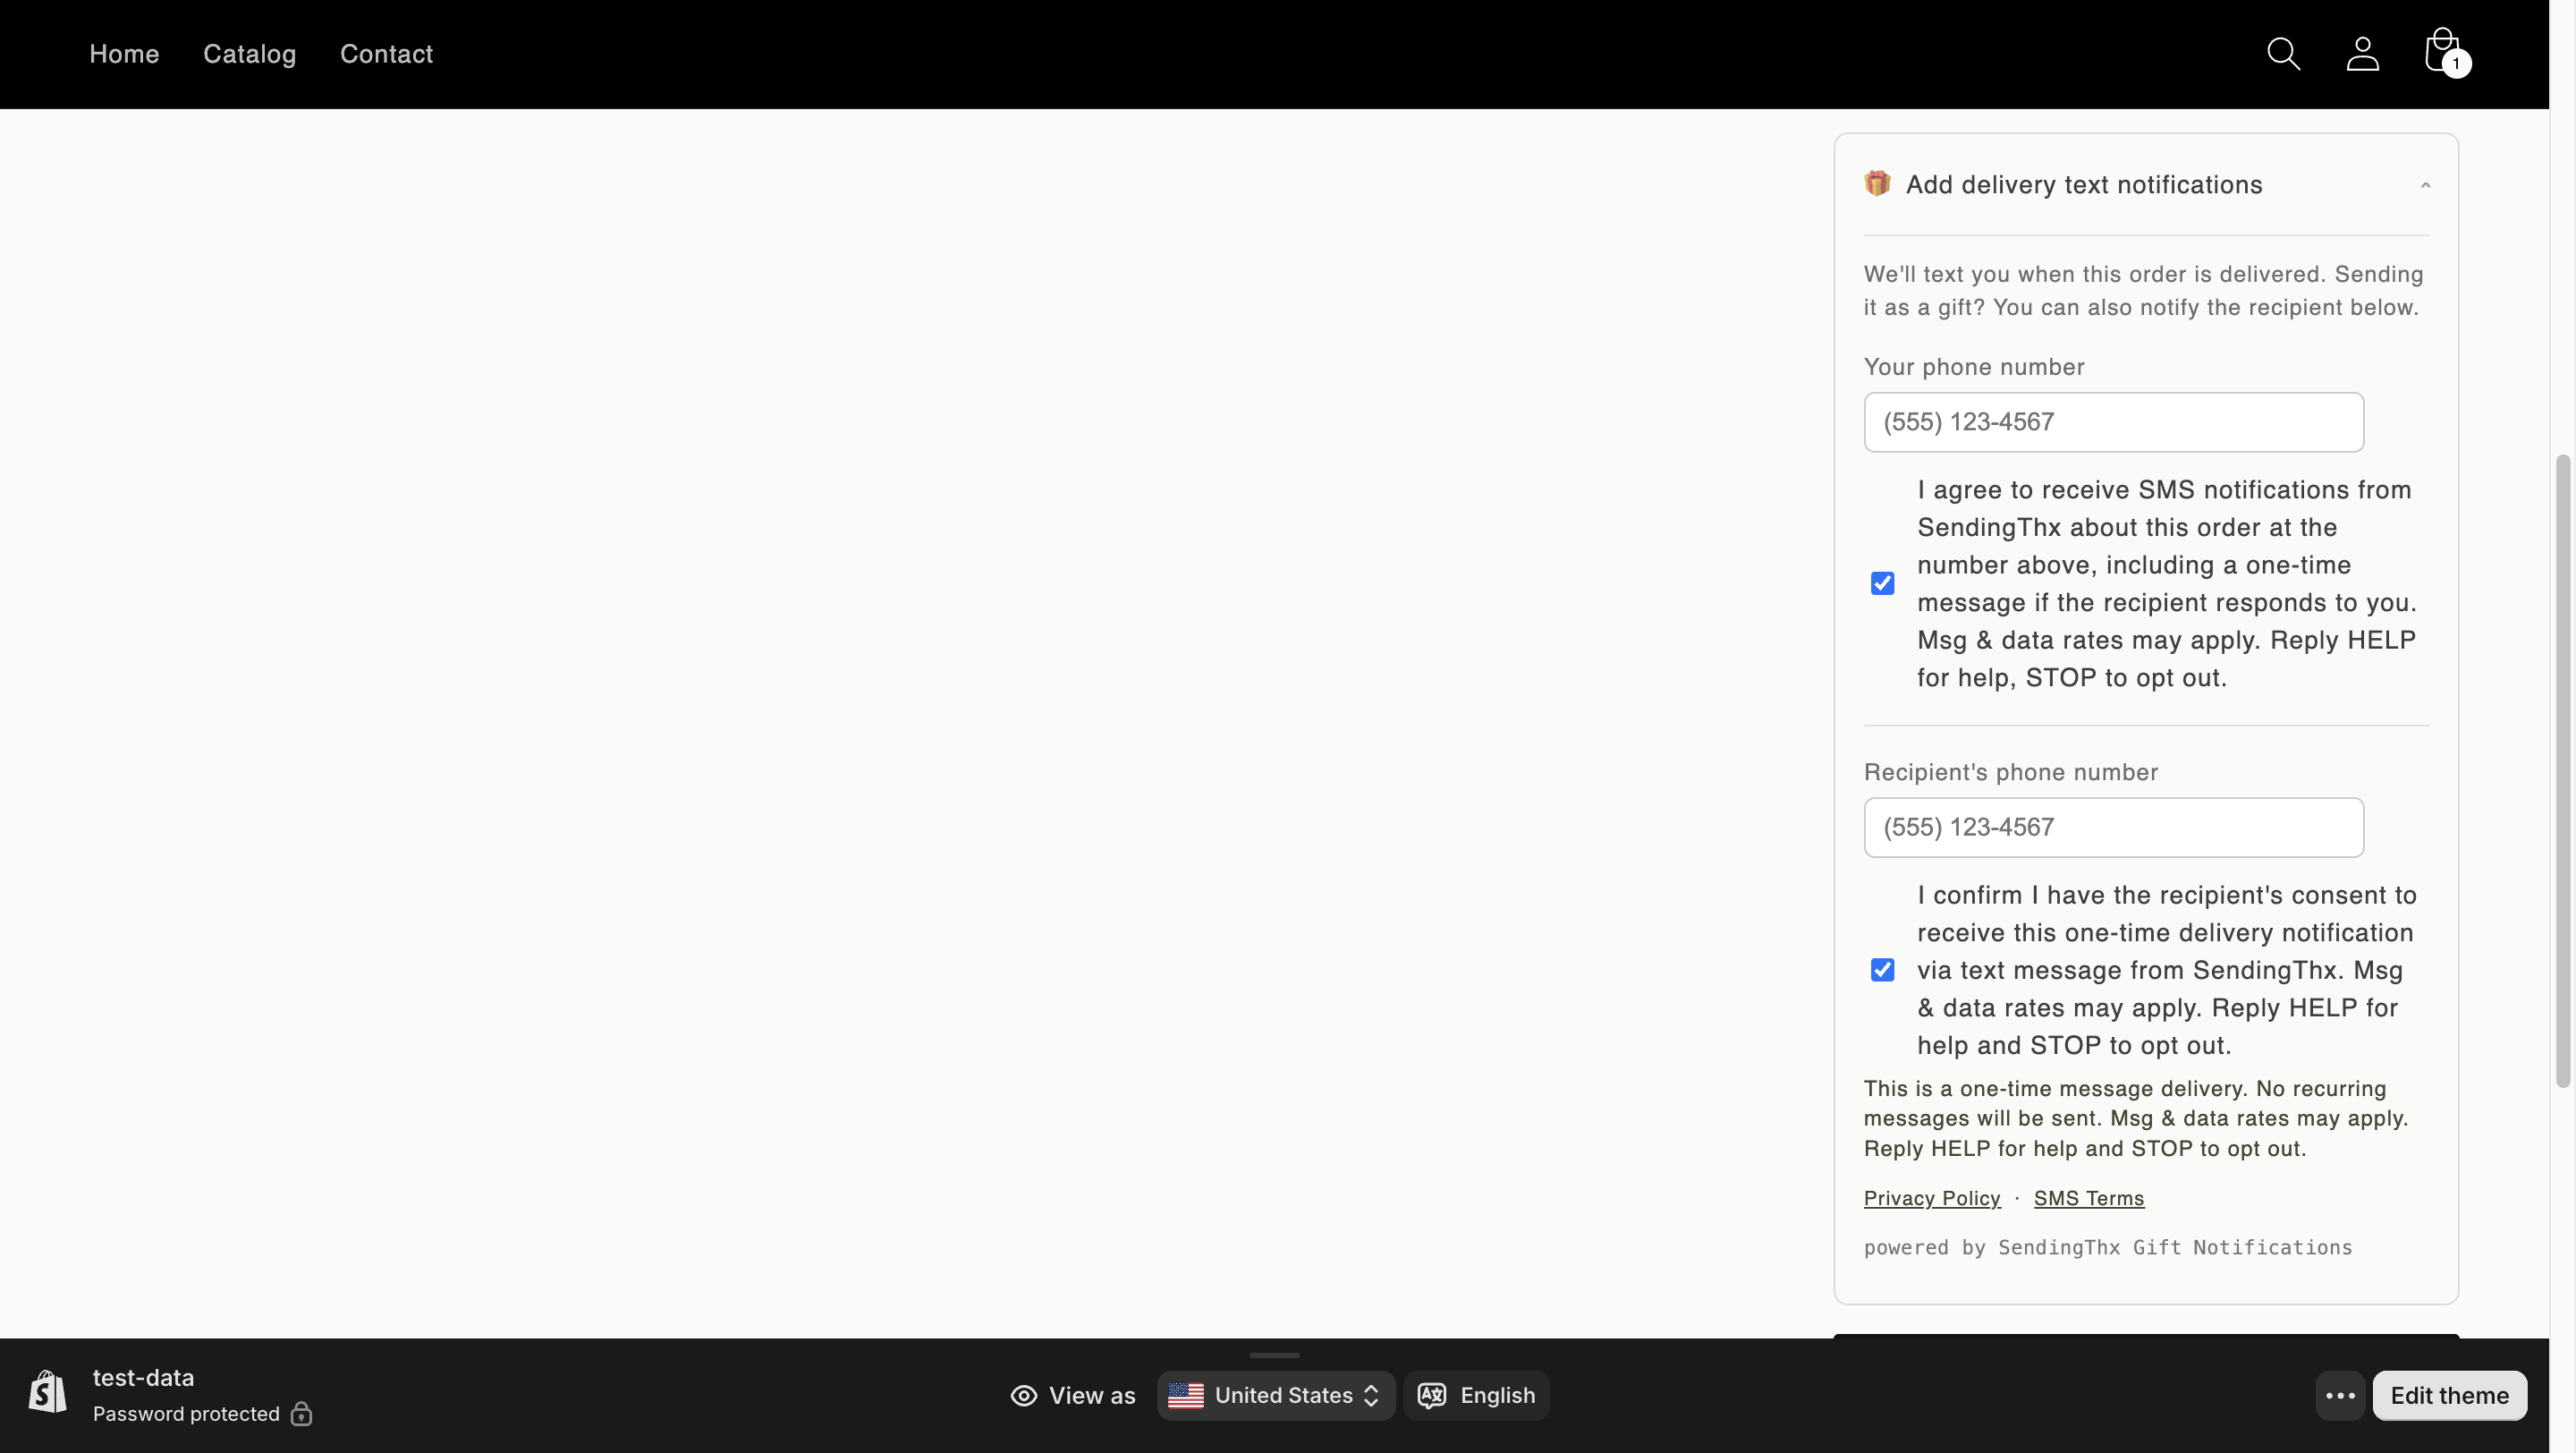Open the Catalog menu item

click(x=250, y=54)
